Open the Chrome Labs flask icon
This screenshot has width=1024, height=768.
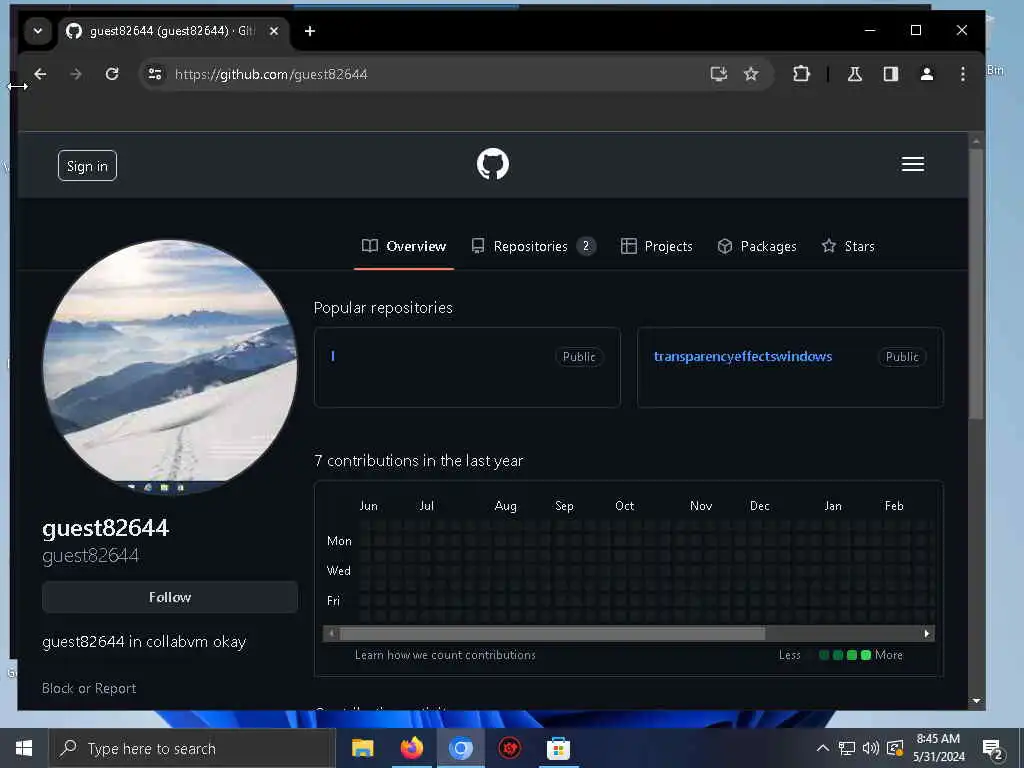click(x=854, y=74)
